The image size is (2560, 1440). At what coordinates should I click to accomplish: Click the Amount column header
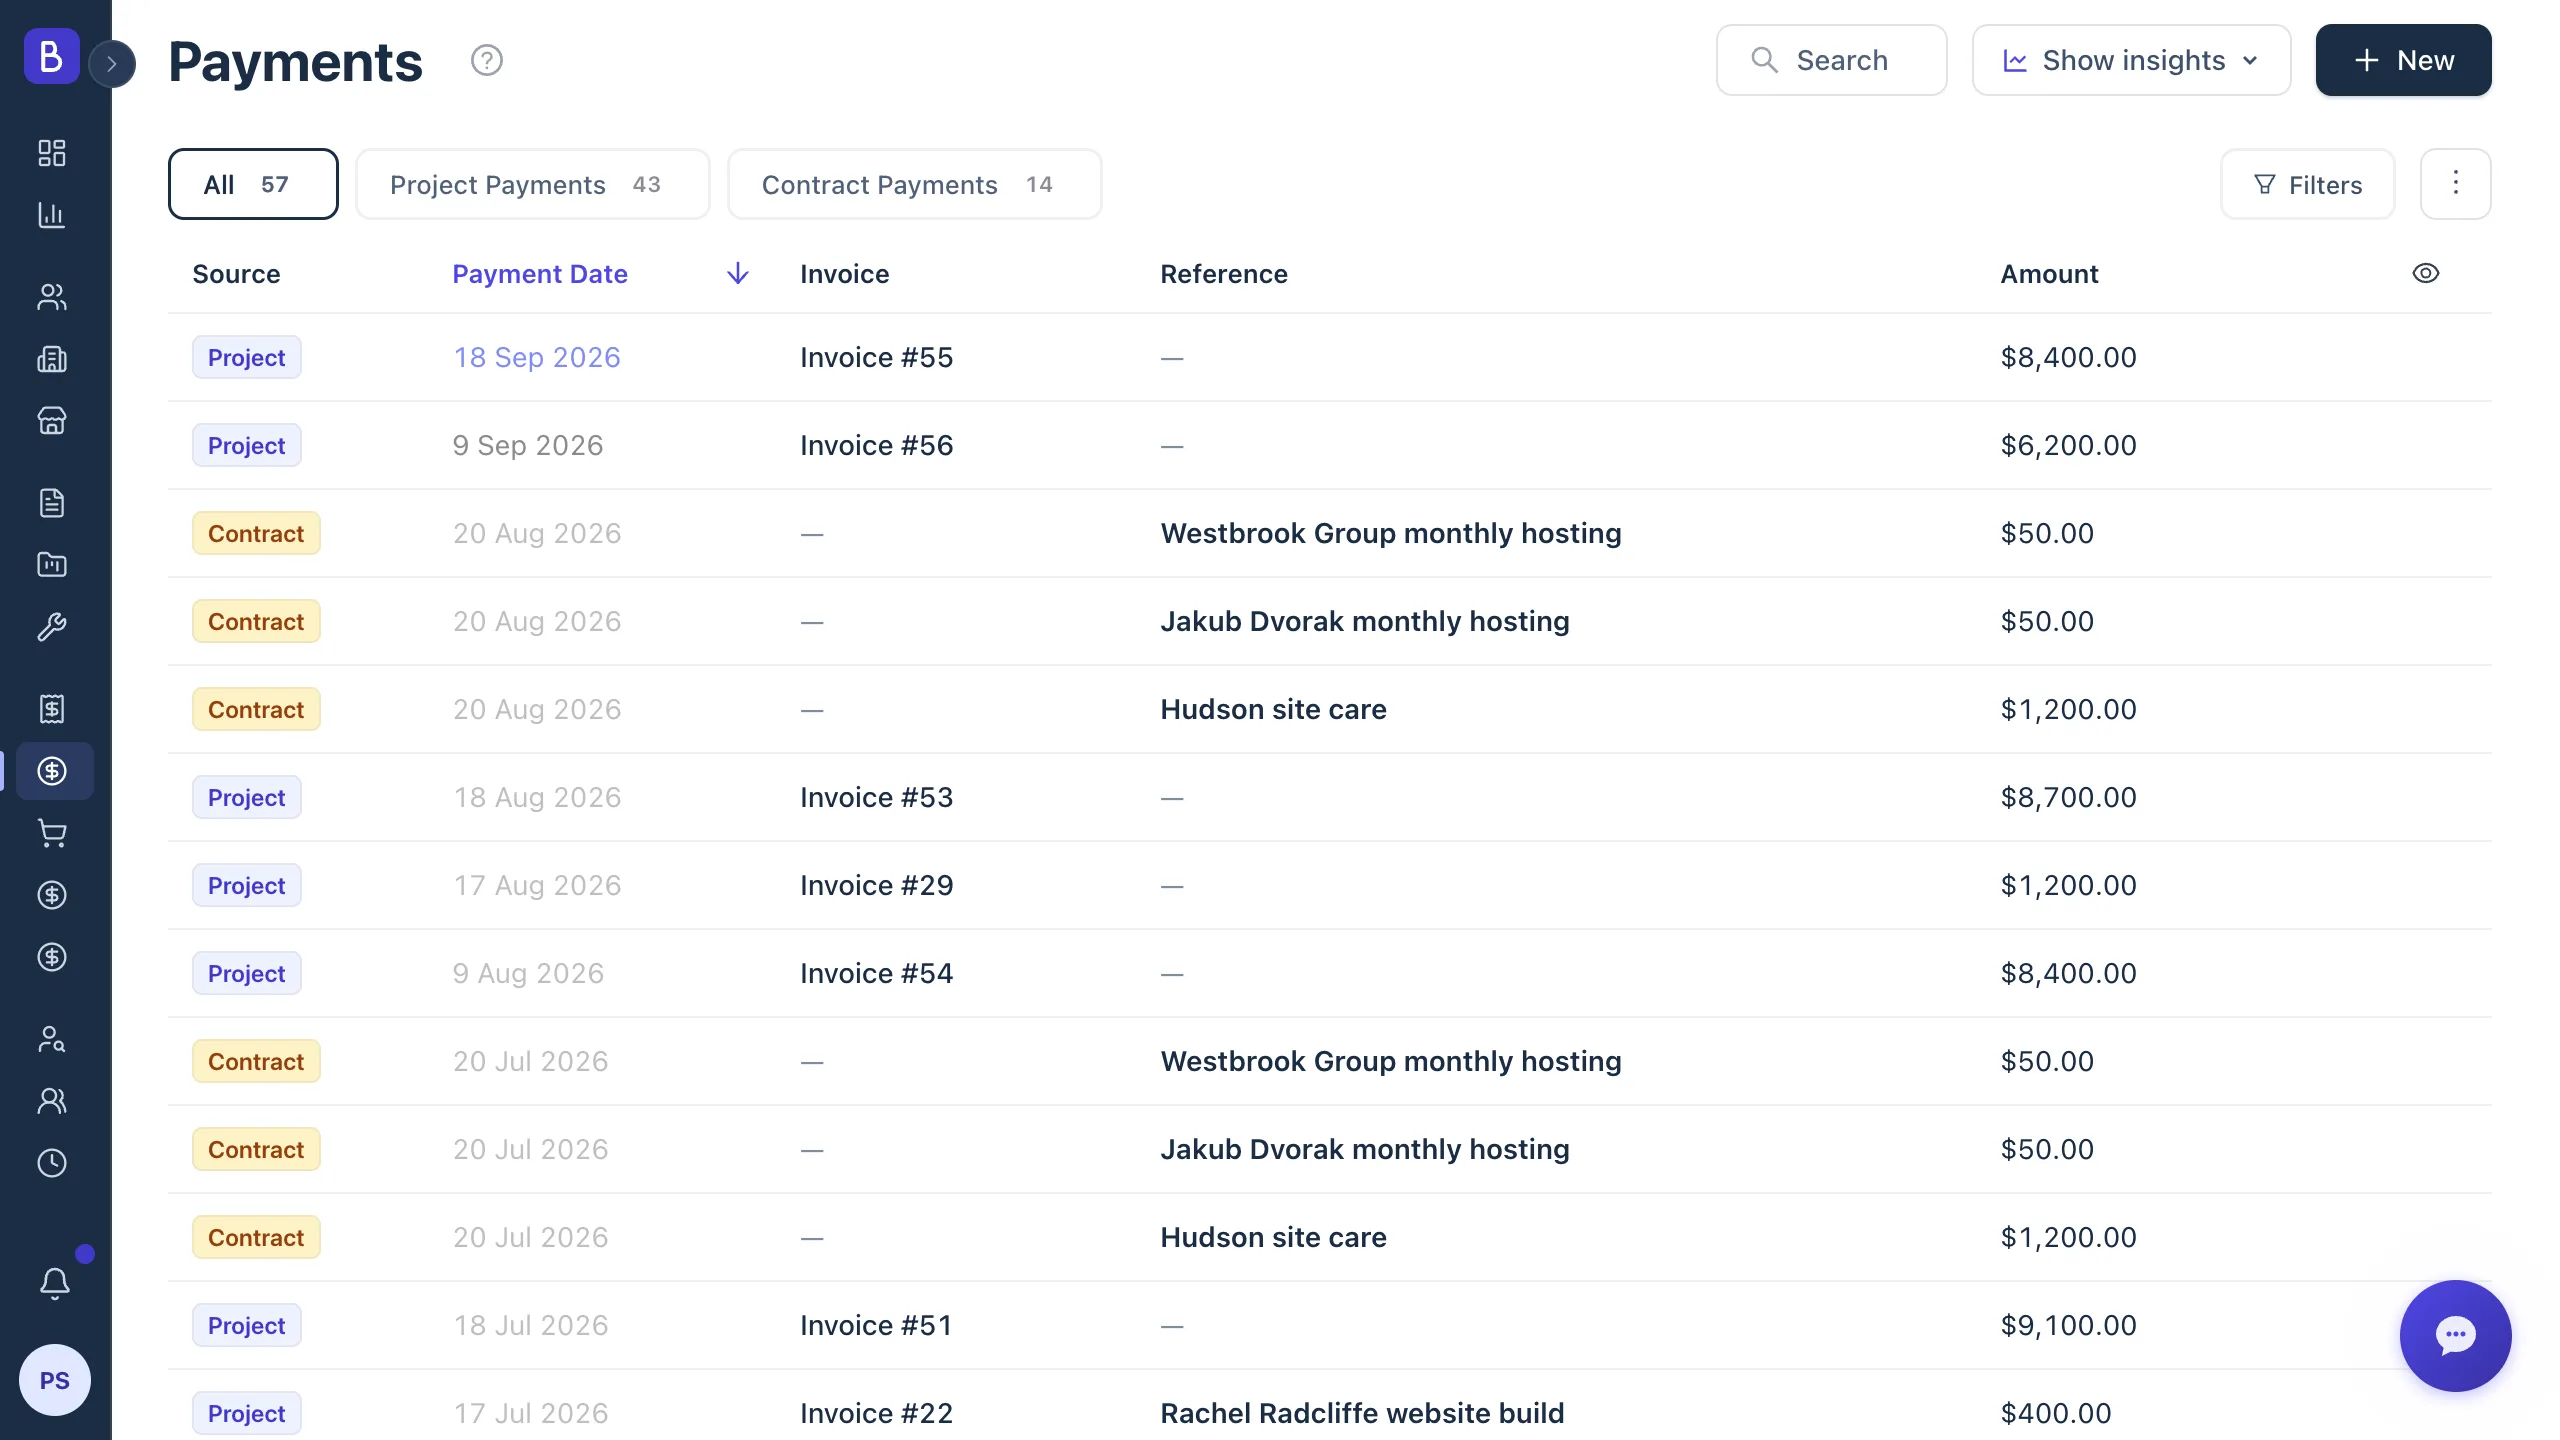(x=2049, y=274)
